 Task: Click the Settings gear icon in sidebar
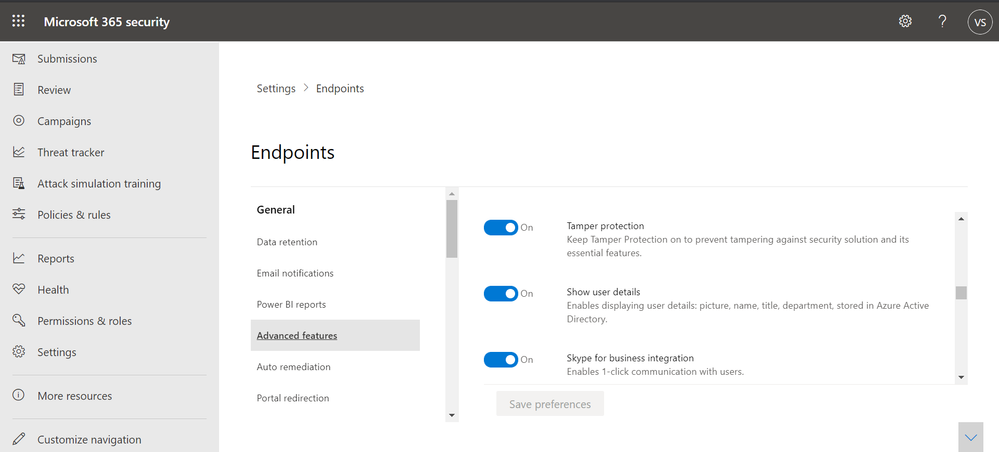tap(18, 352)
